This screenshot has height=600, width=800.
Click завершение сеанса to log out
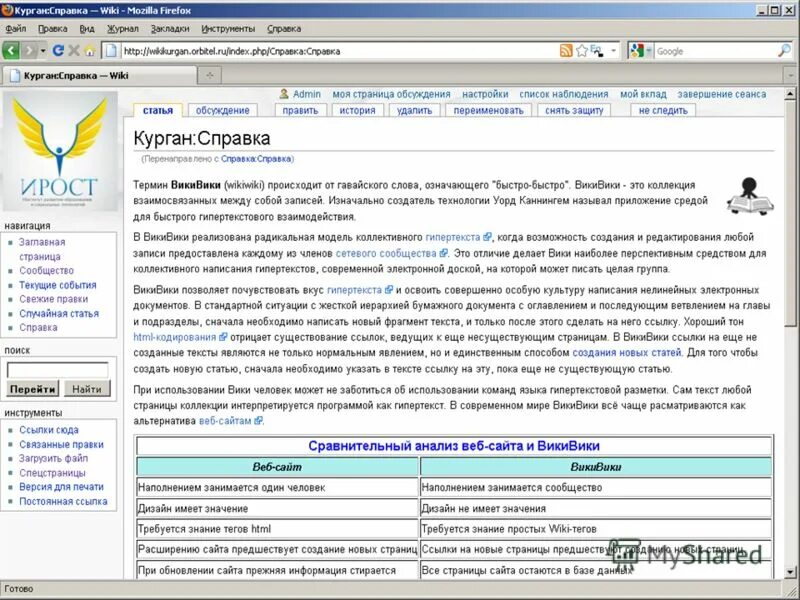722,94
